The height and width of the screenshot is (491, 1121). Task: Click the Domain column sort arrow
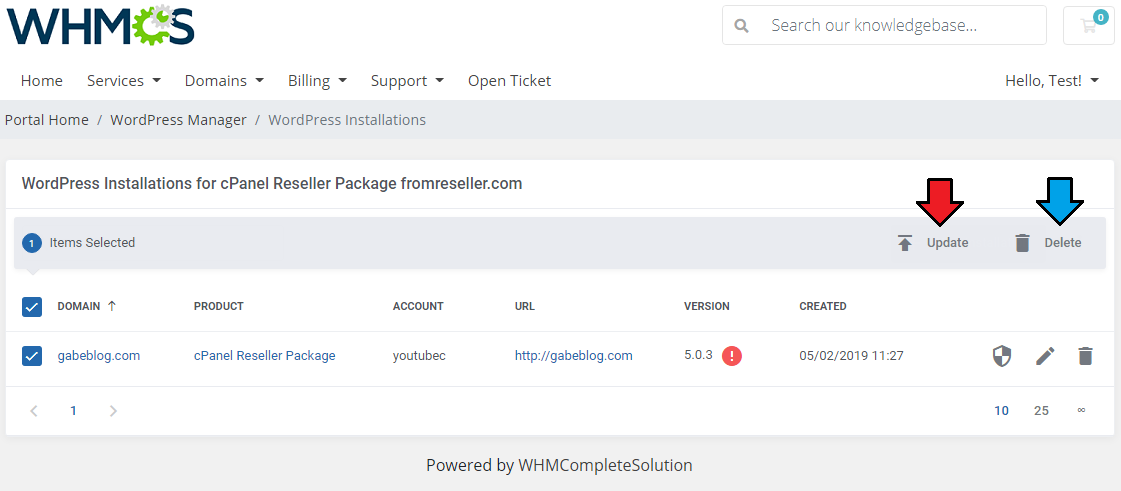pyautogui.click(x=112, y=306)
